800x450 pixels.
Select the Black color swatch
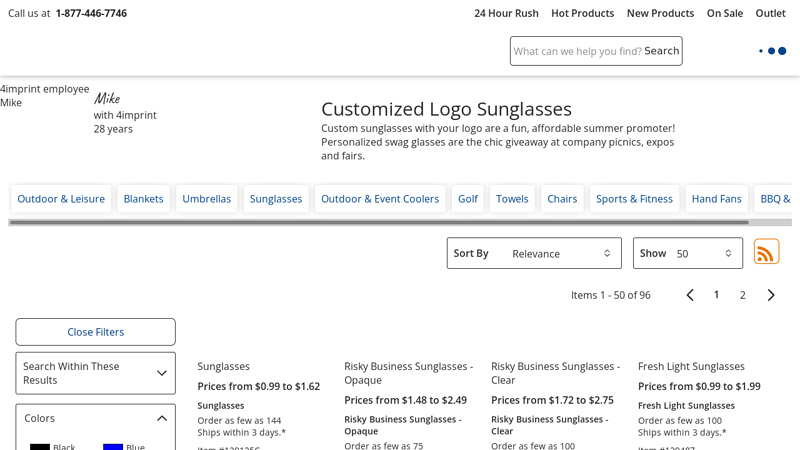click(40, 446)
